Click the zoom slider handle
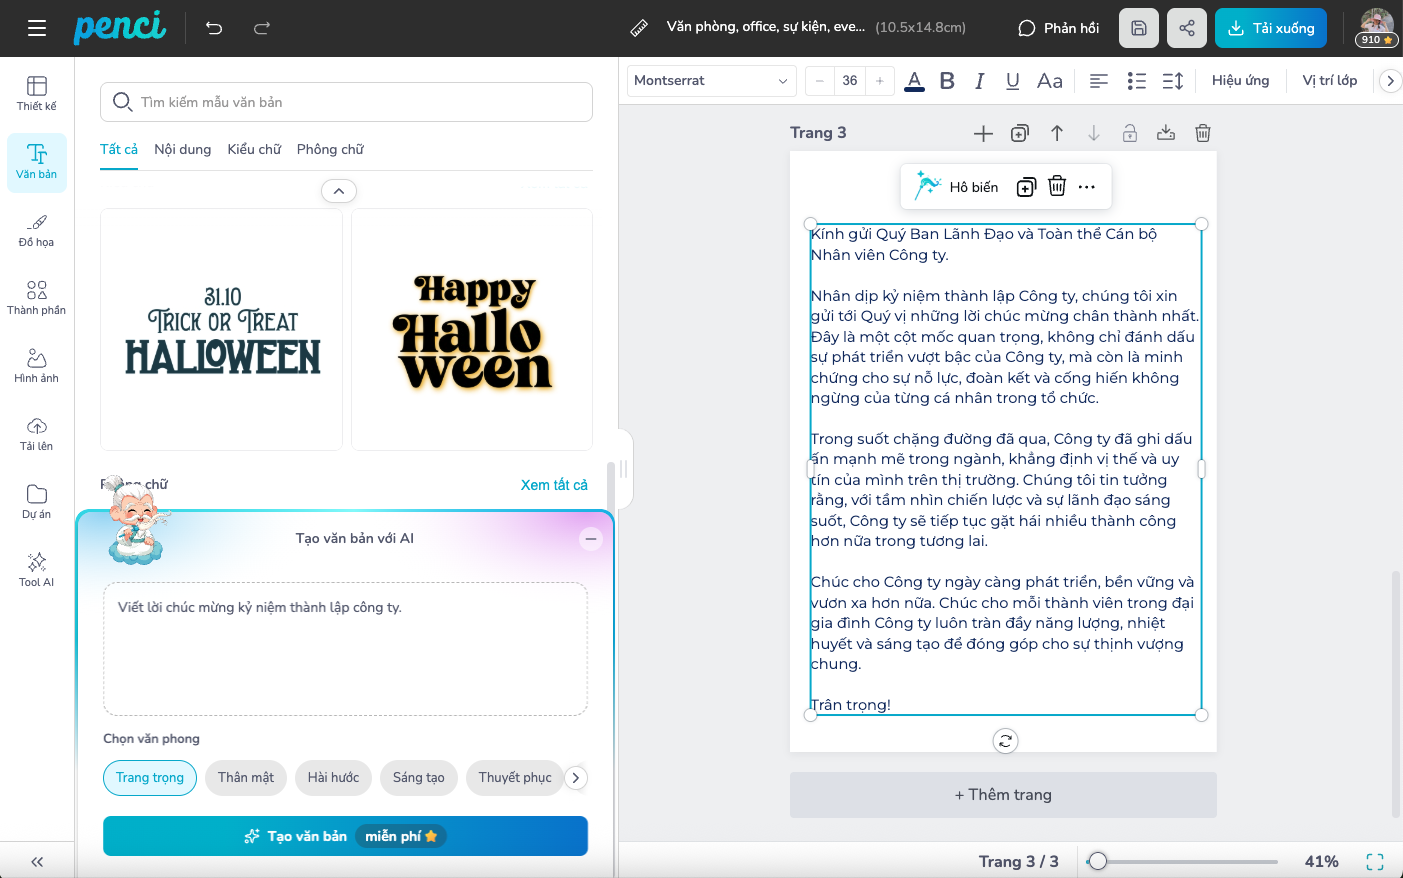Image resolution: width=1403 pixels, height=878 pixels. tap(1098, 861)
